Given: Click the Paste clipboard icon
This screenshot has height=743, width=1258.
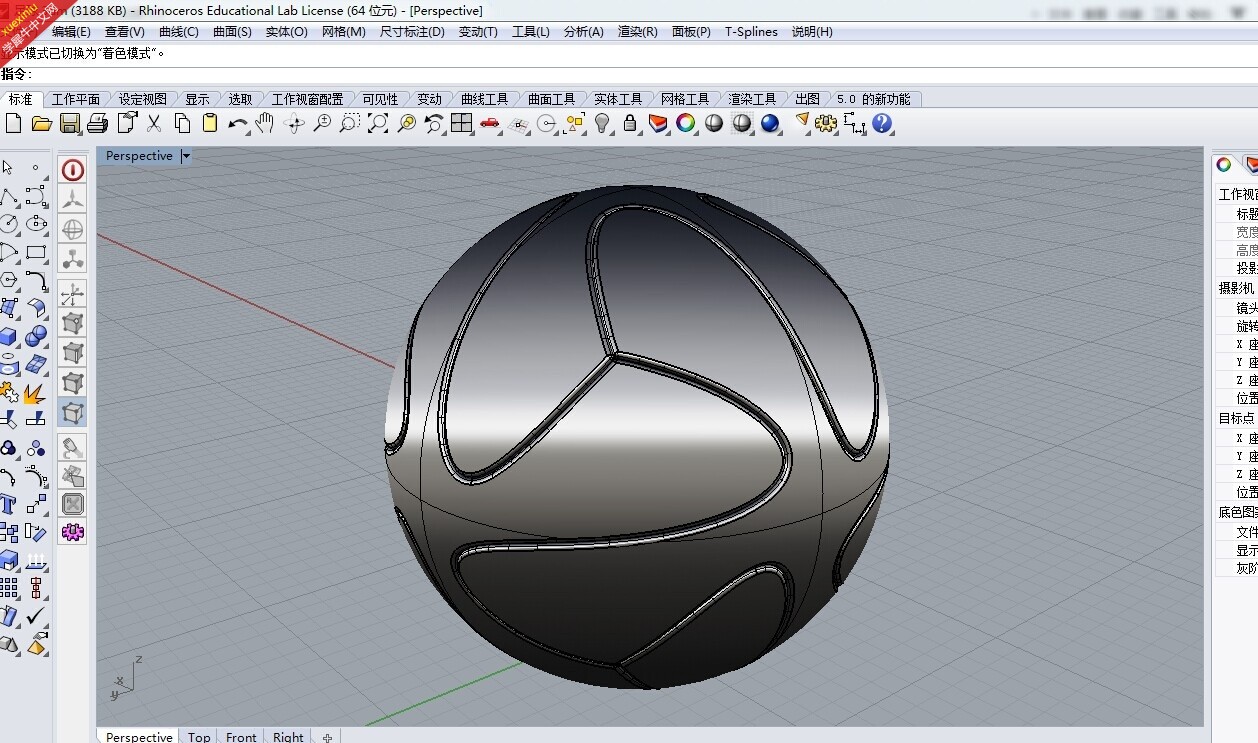Looking at the screenshot, I should [210, 123].
